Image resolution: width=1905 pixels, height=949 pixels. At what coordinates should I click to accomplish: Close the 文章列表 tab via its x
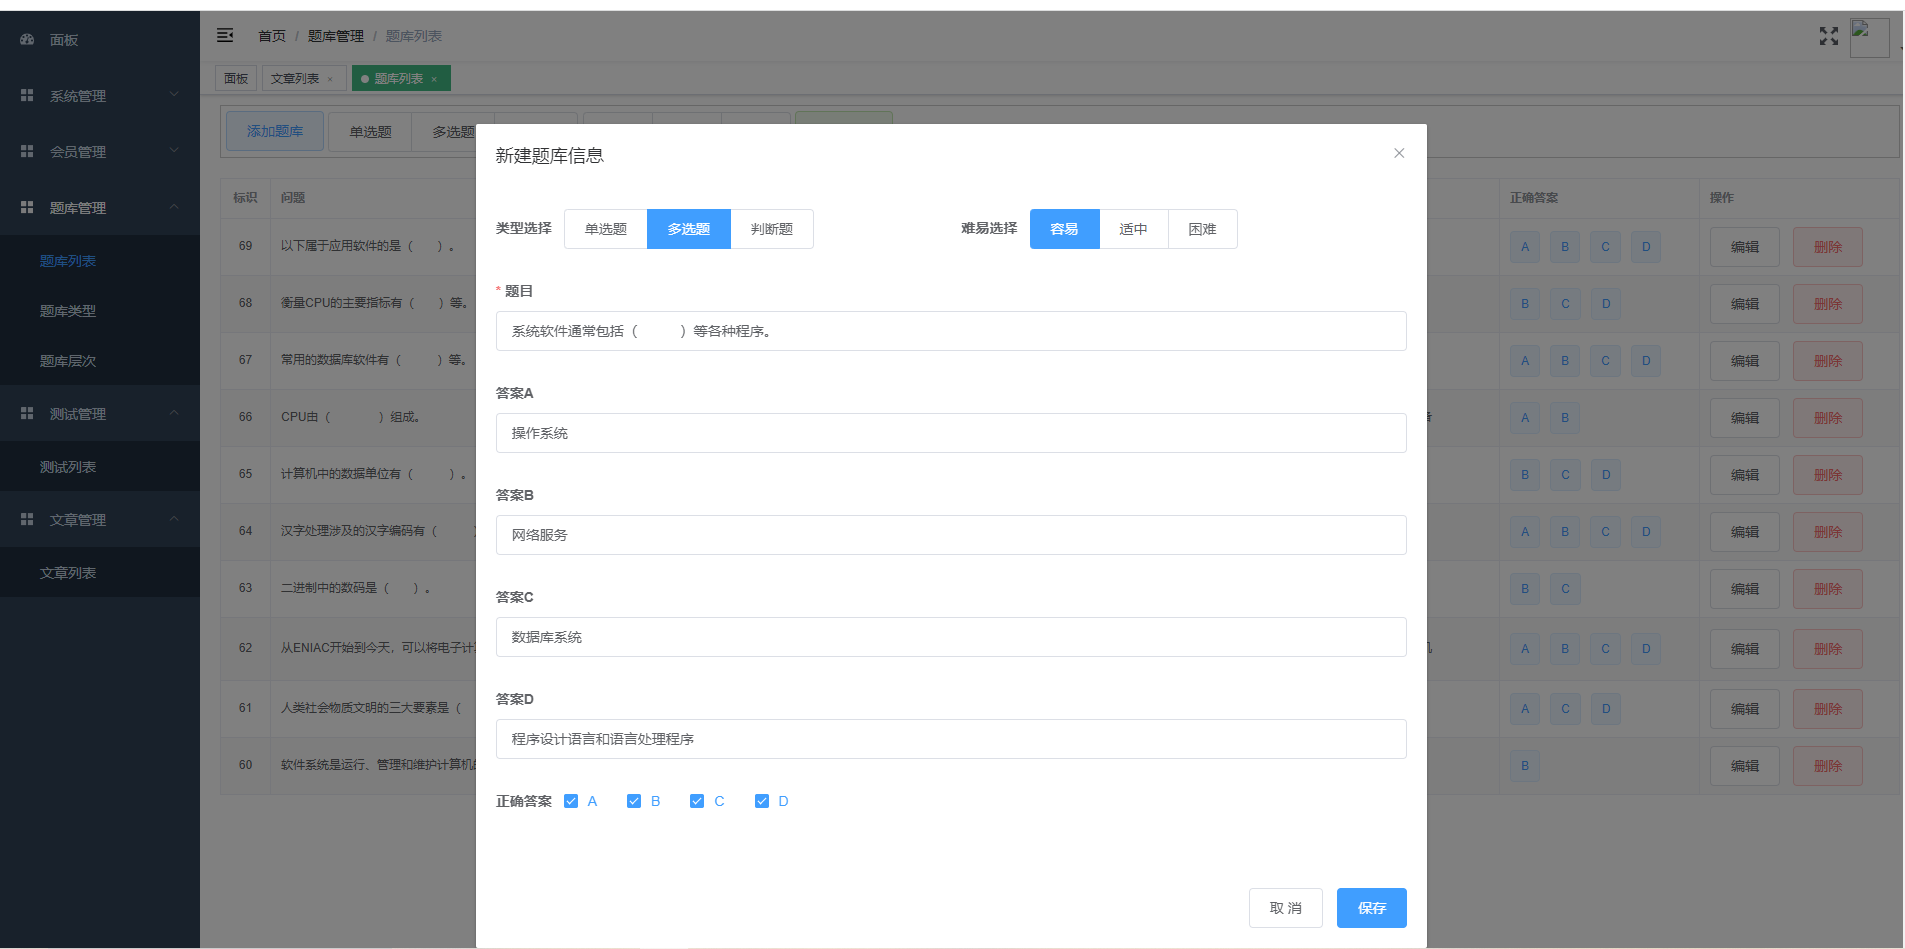point(330,79)
